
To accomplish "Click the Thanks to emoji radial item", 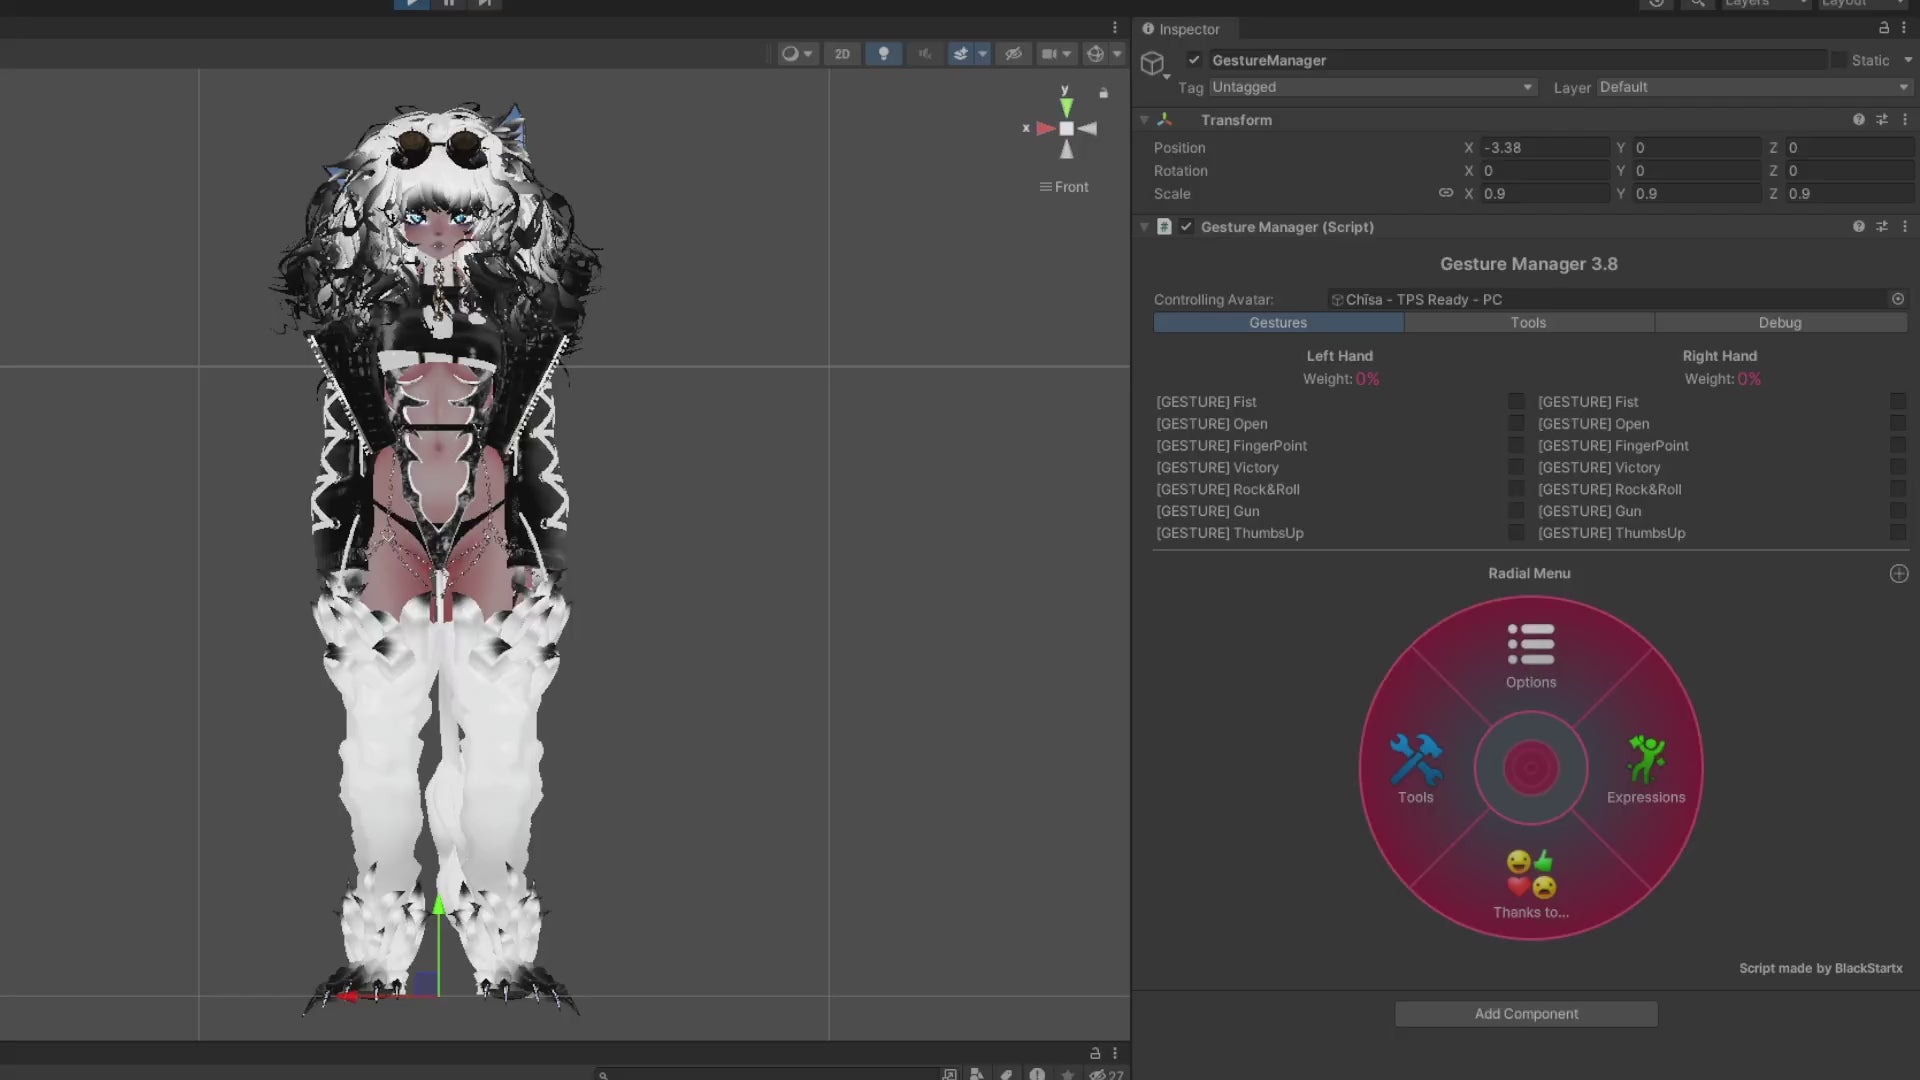I will click(1531, 883).
